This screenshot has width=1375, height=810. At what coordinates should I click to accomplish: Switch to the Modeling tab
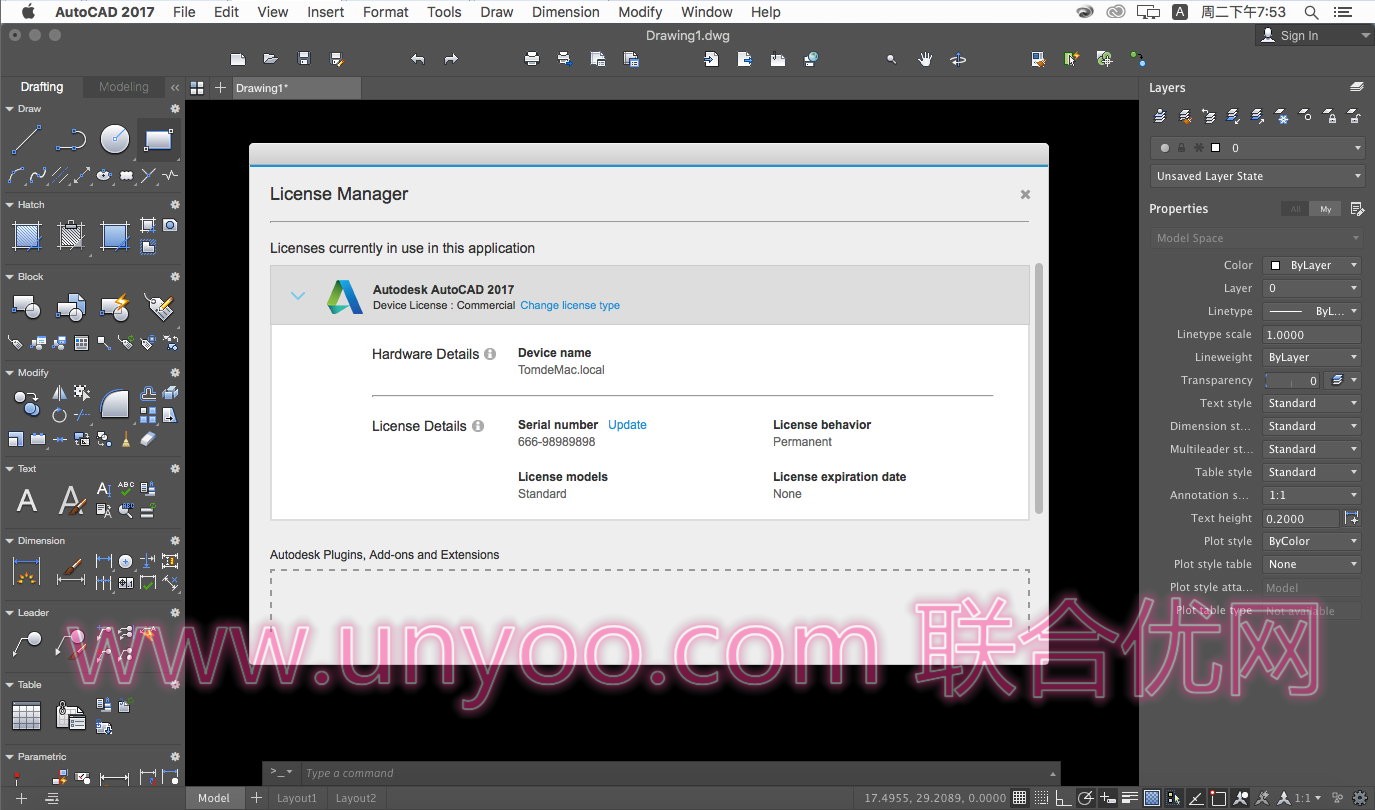point(123,87)
